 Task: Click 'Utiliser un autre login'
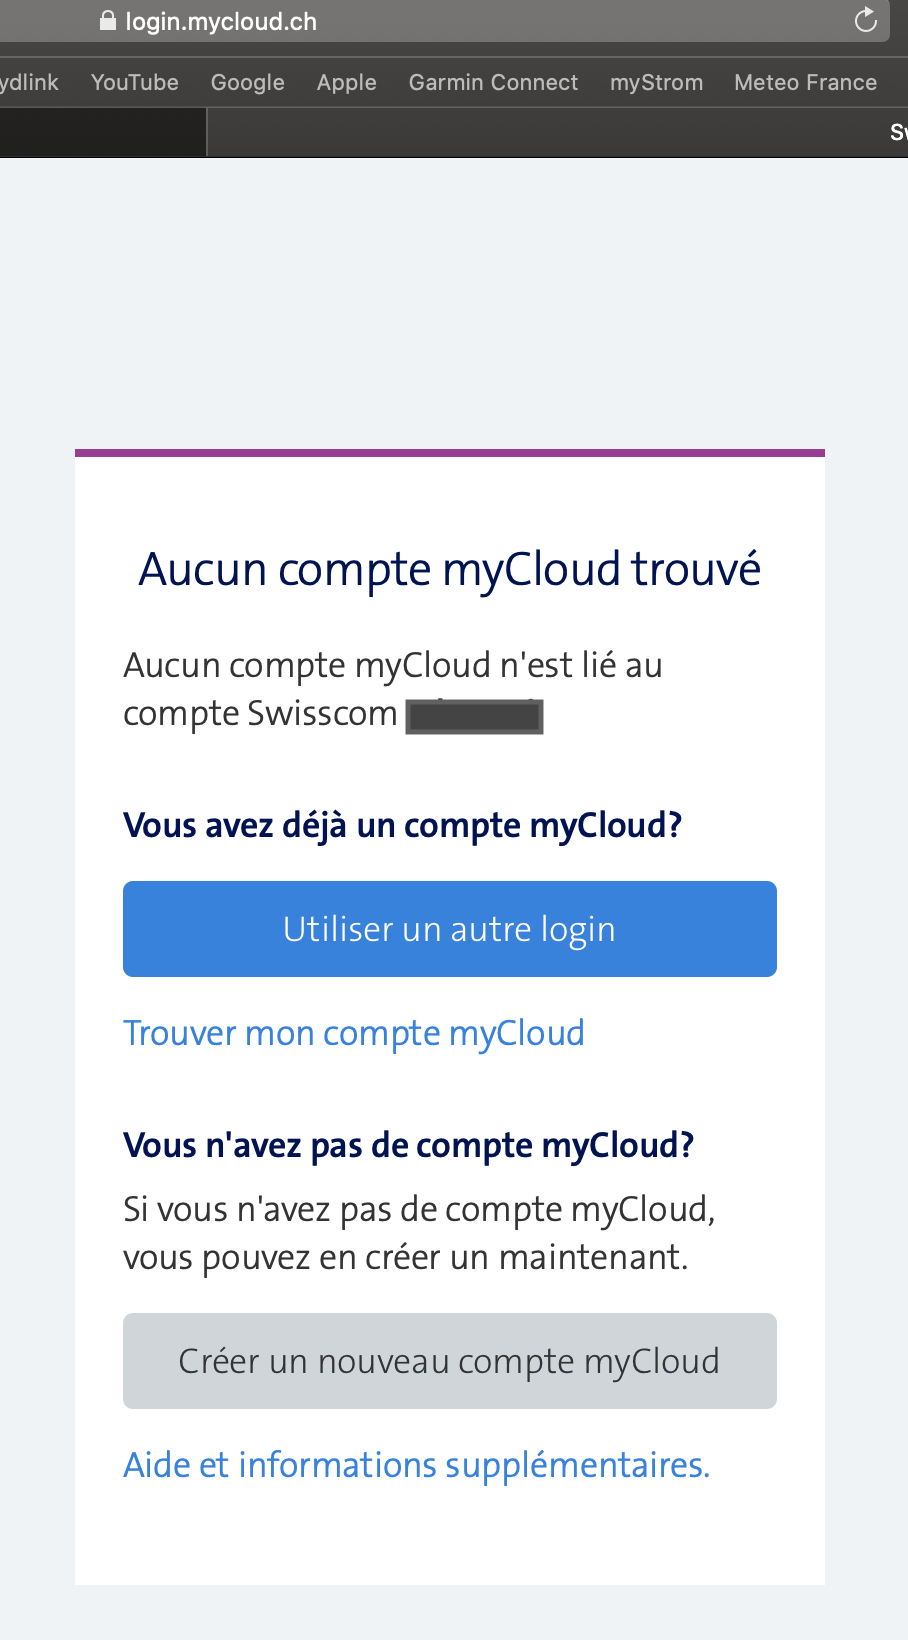[449, 928]
